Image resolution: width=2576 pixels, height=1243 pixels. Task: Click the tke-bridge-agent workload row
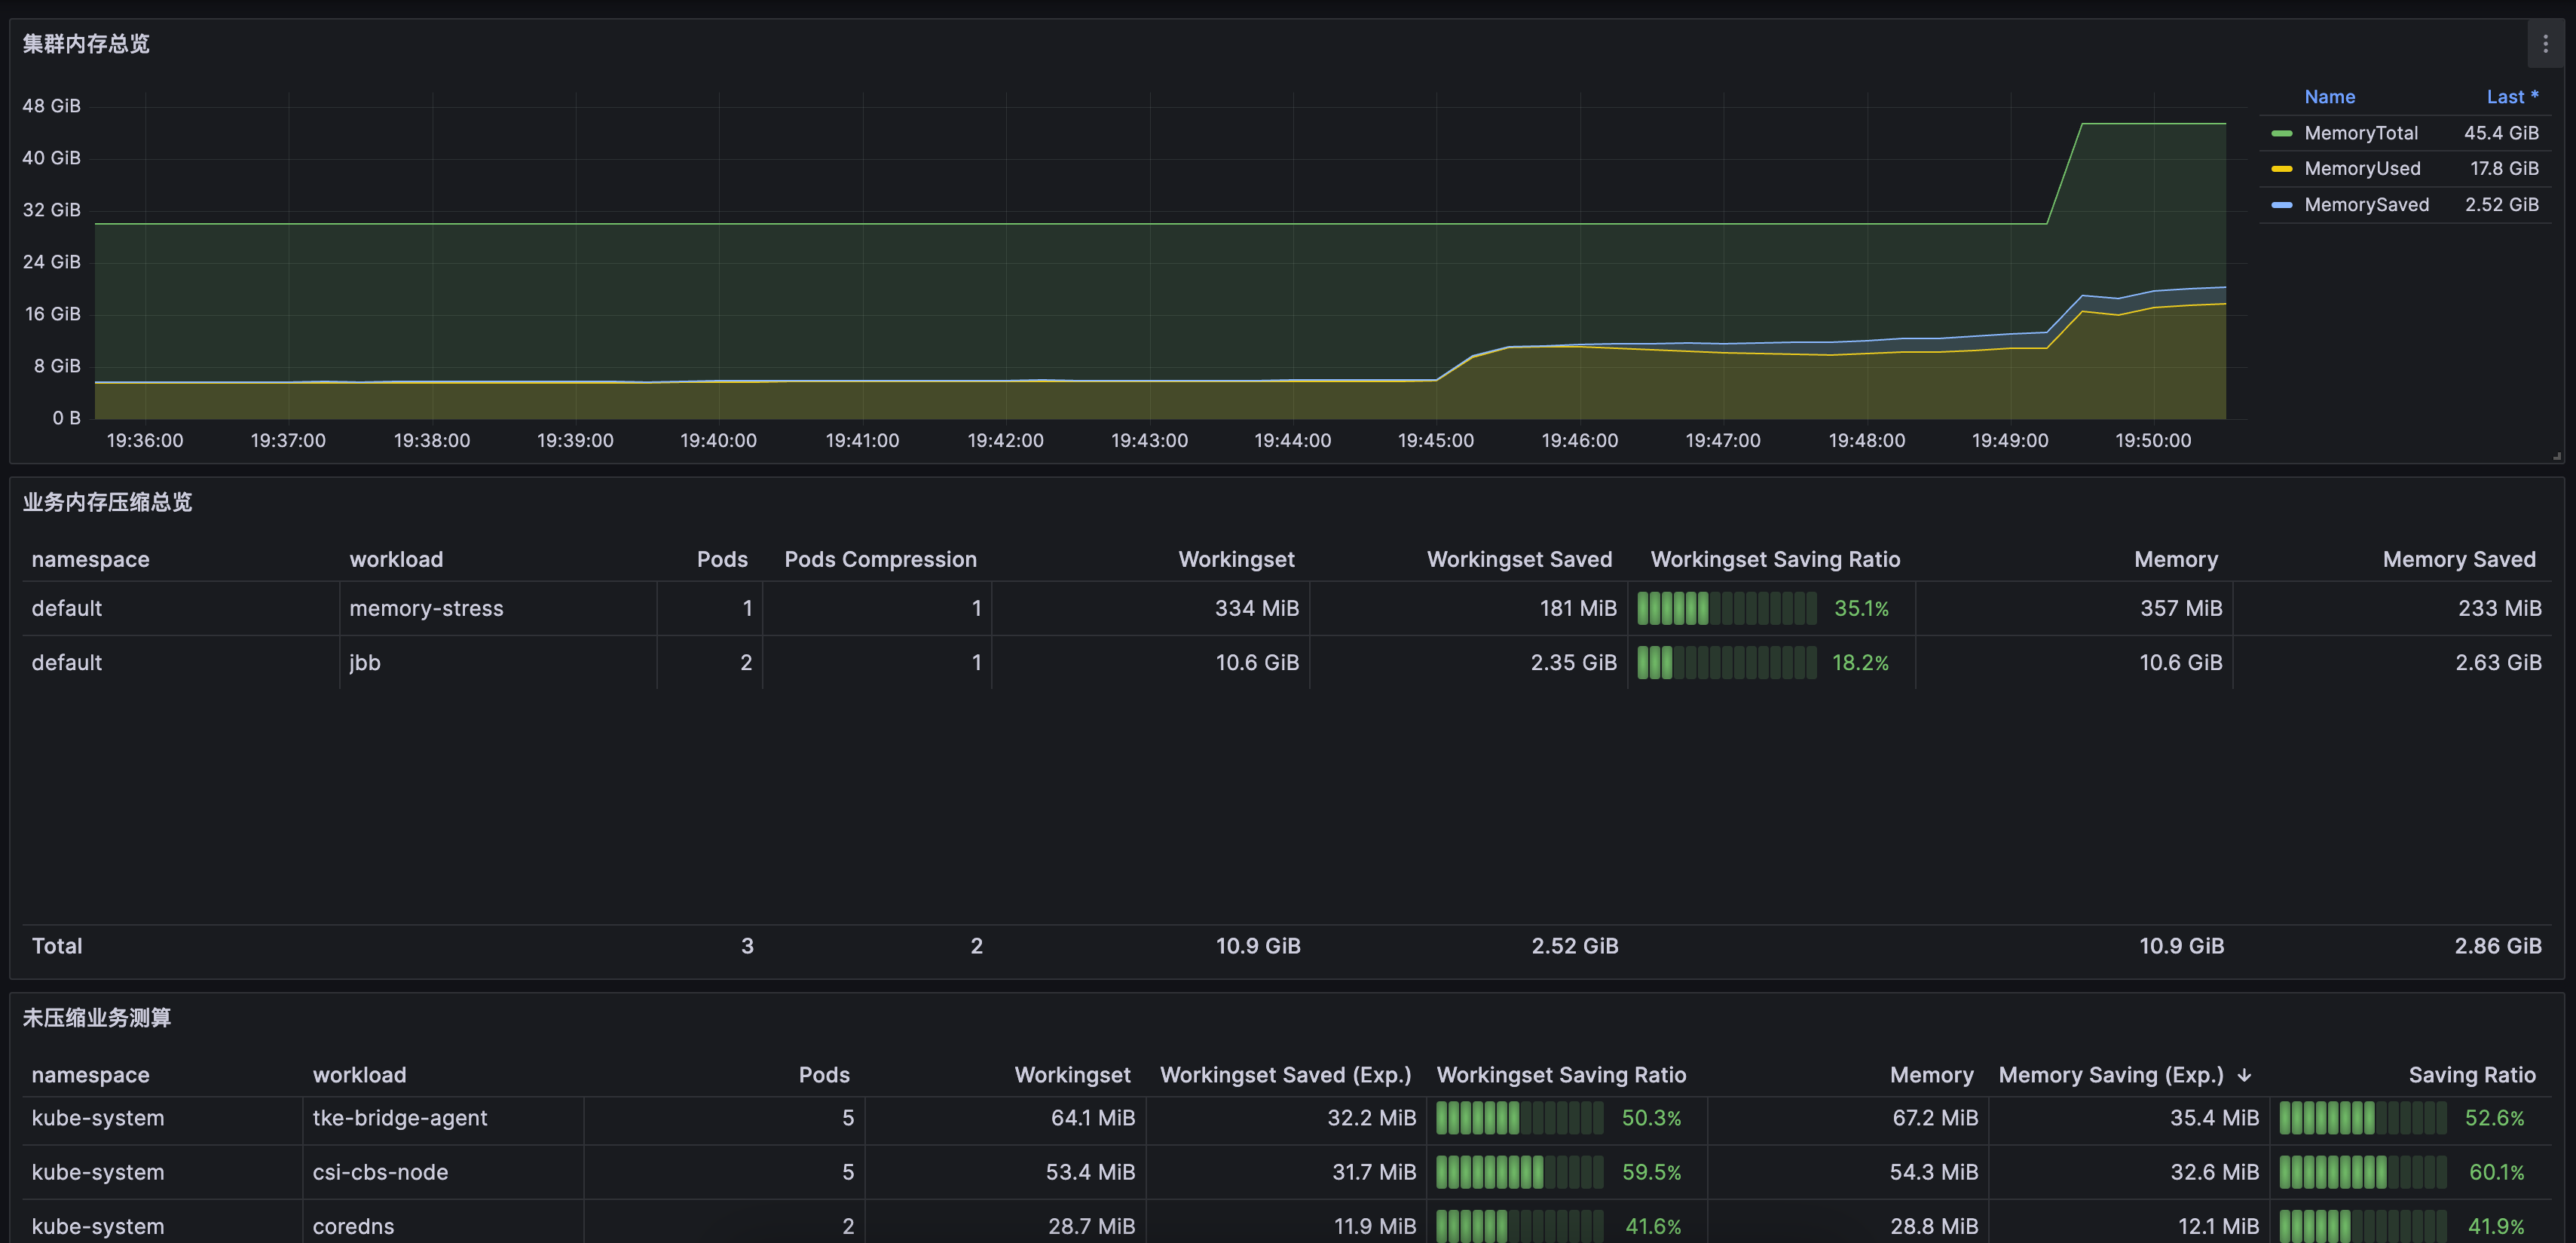click(399, 1118)
